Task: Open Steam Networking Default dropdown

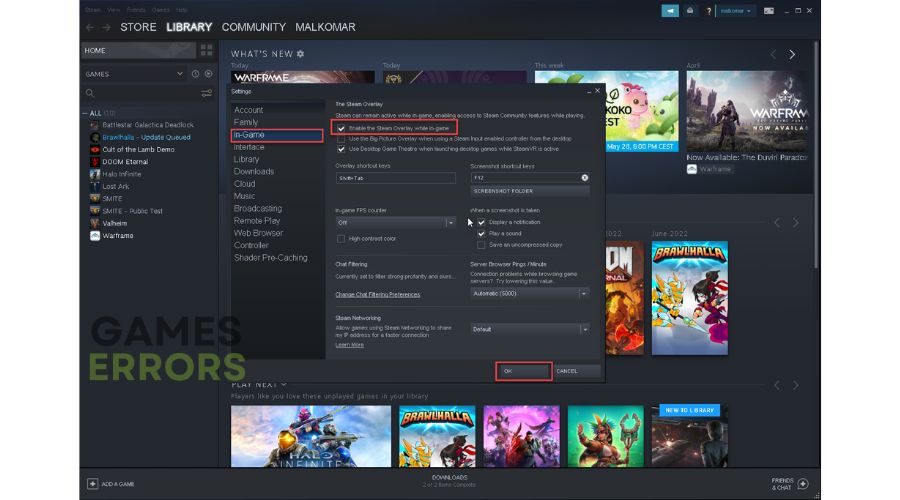Action: click(529, 330)
